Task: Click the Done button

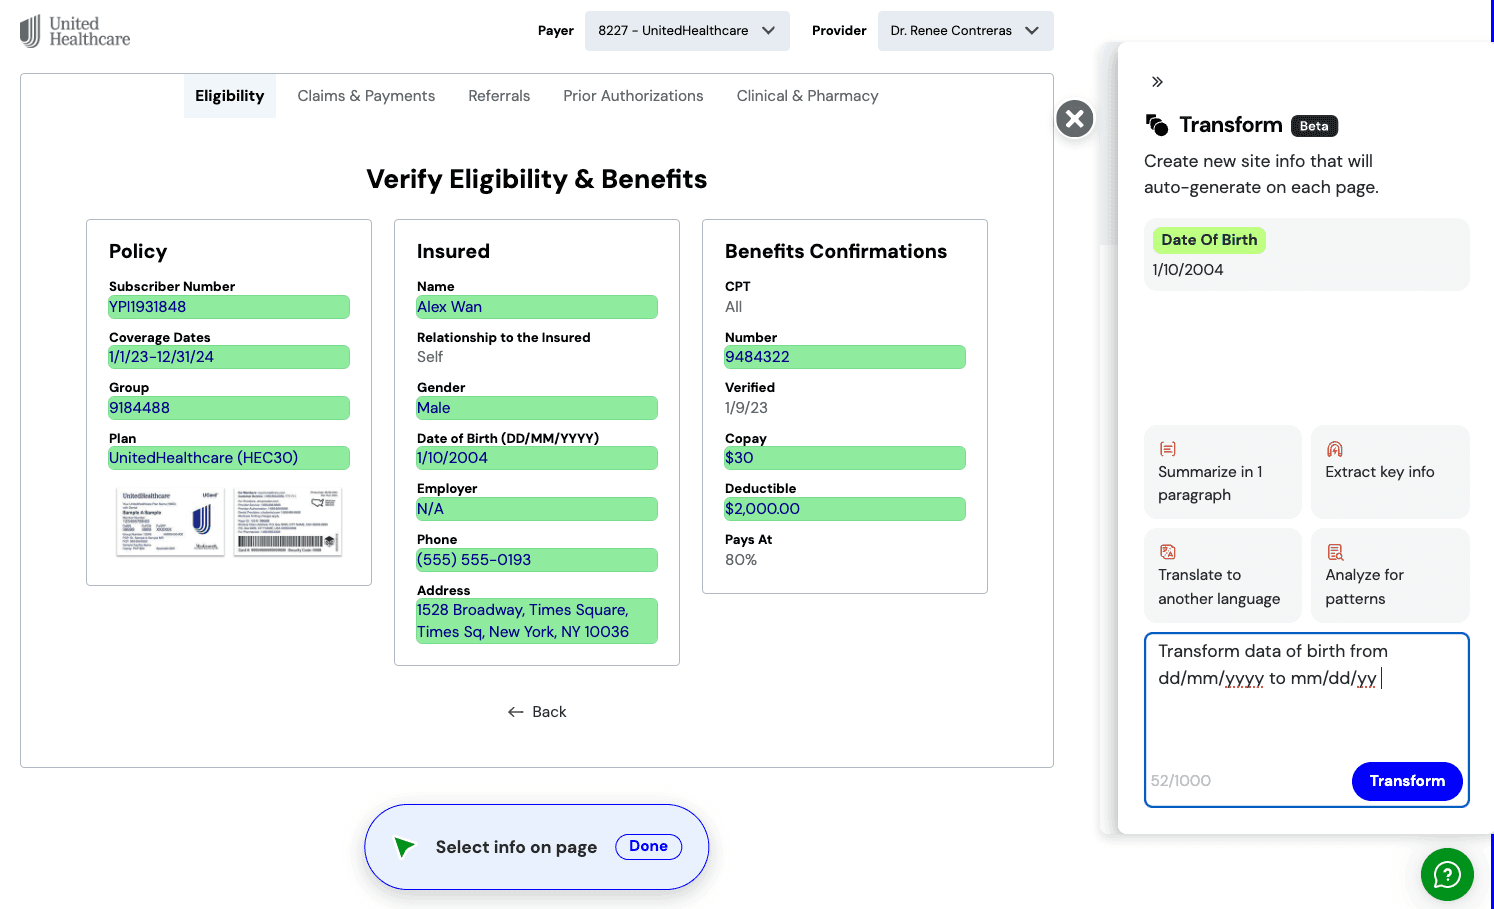Action: (648, 846)
